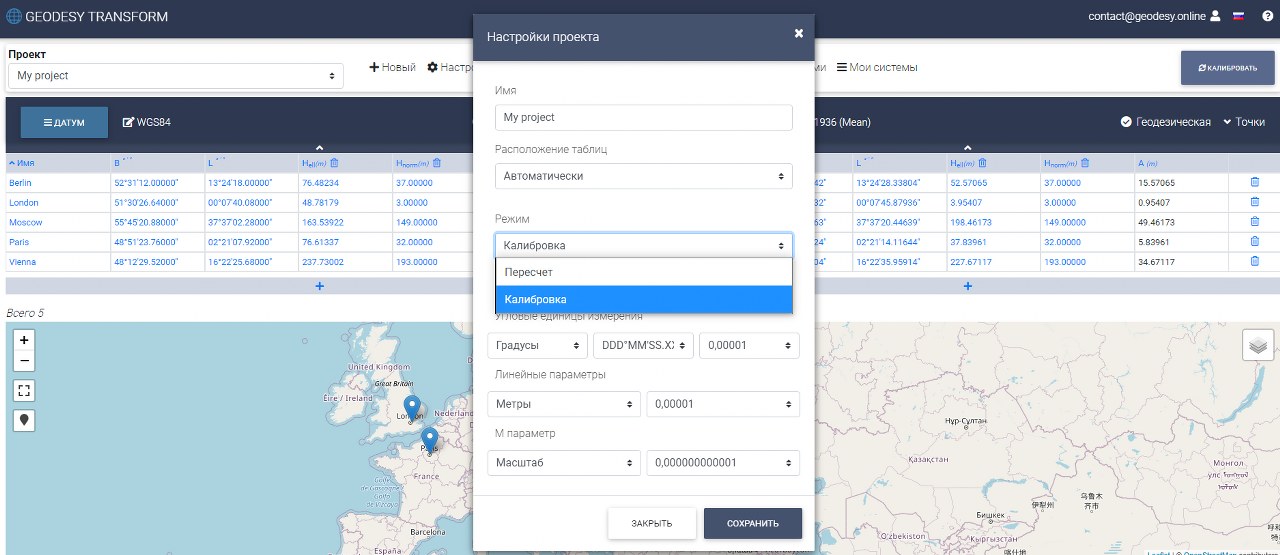Open the Градусы angular units dropdown
Screen dimensions: 1280x555
tap(538, 345)
